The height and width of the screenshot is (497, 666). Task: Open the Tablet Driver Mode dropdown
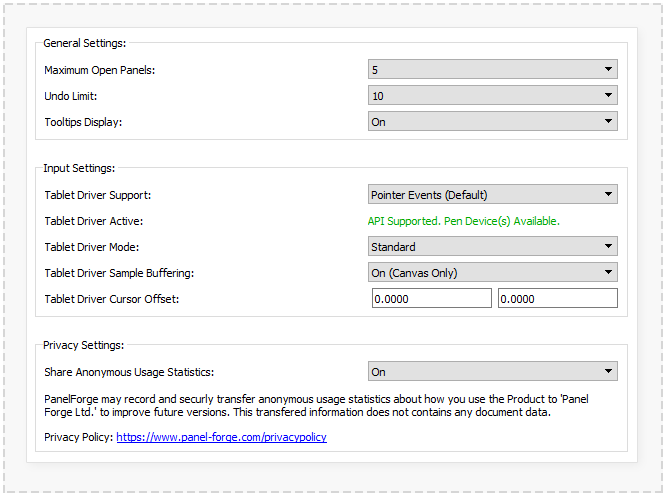pos(492,247)
